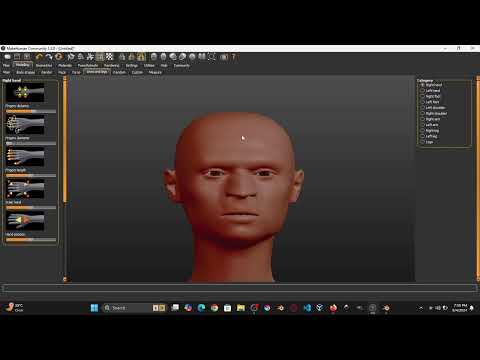The width and height of the screenshot is (480, 360).
Task: Switch to Measure modelling sub-tab
Action: pyautogui.click(x=155, y=72)
